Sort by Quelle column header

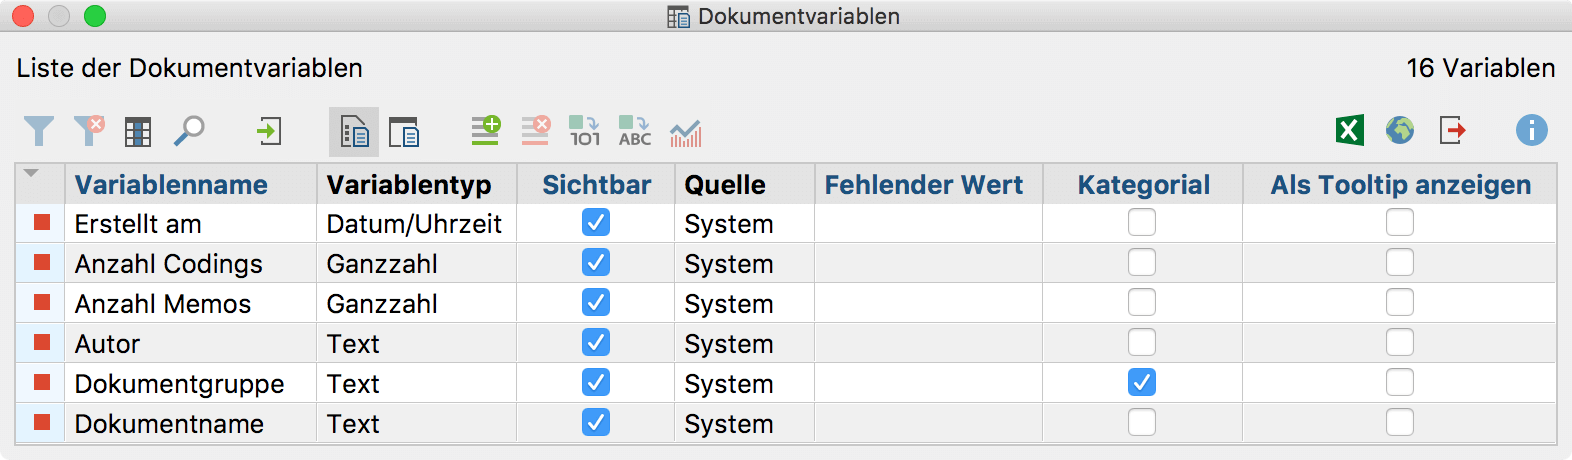[x=744, y=184]
